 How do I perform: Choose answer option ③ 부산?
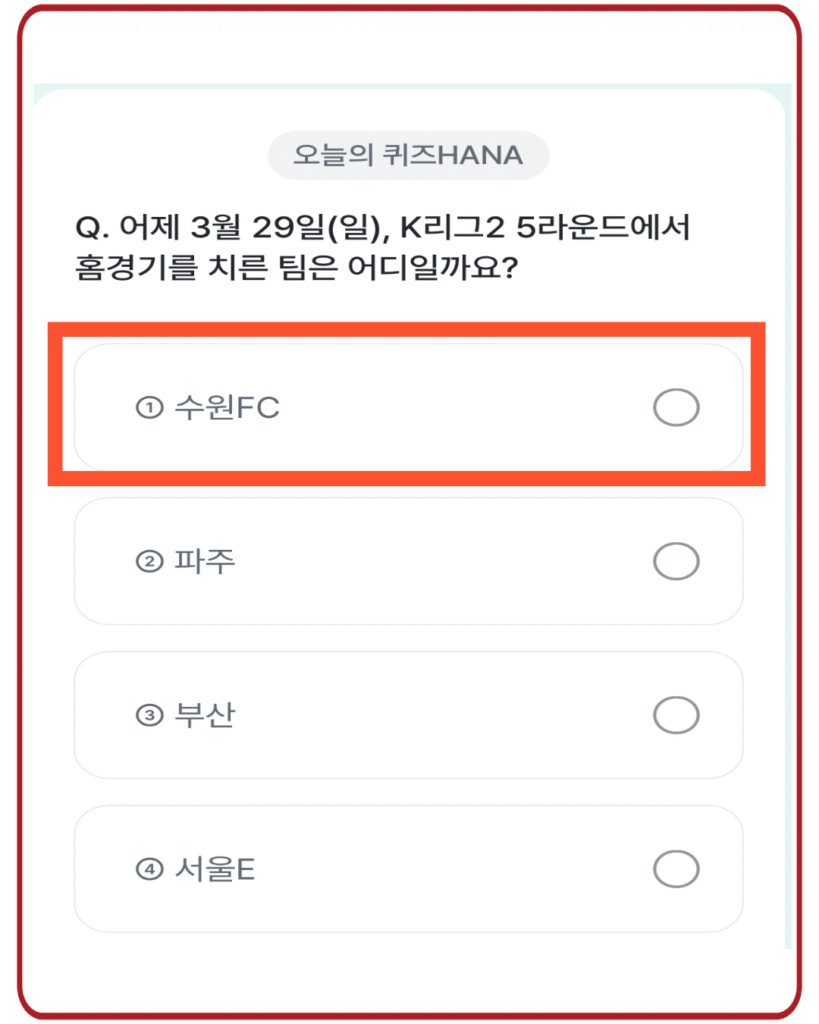pyautogui.click(x=408, y=714)
